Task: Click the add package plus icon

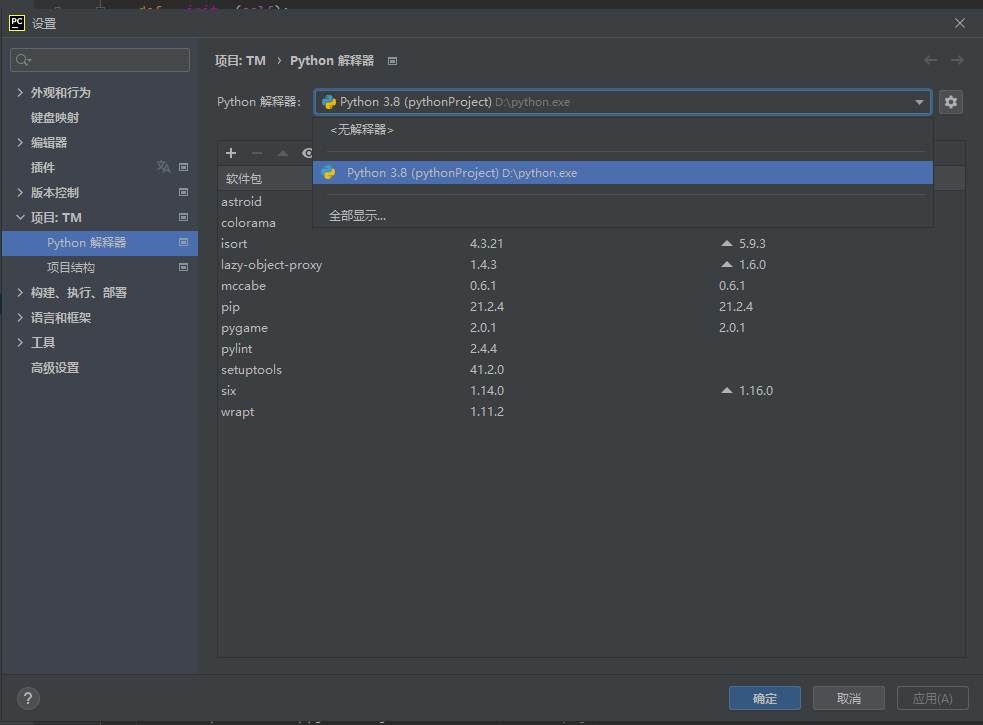Action: (231, 153)
